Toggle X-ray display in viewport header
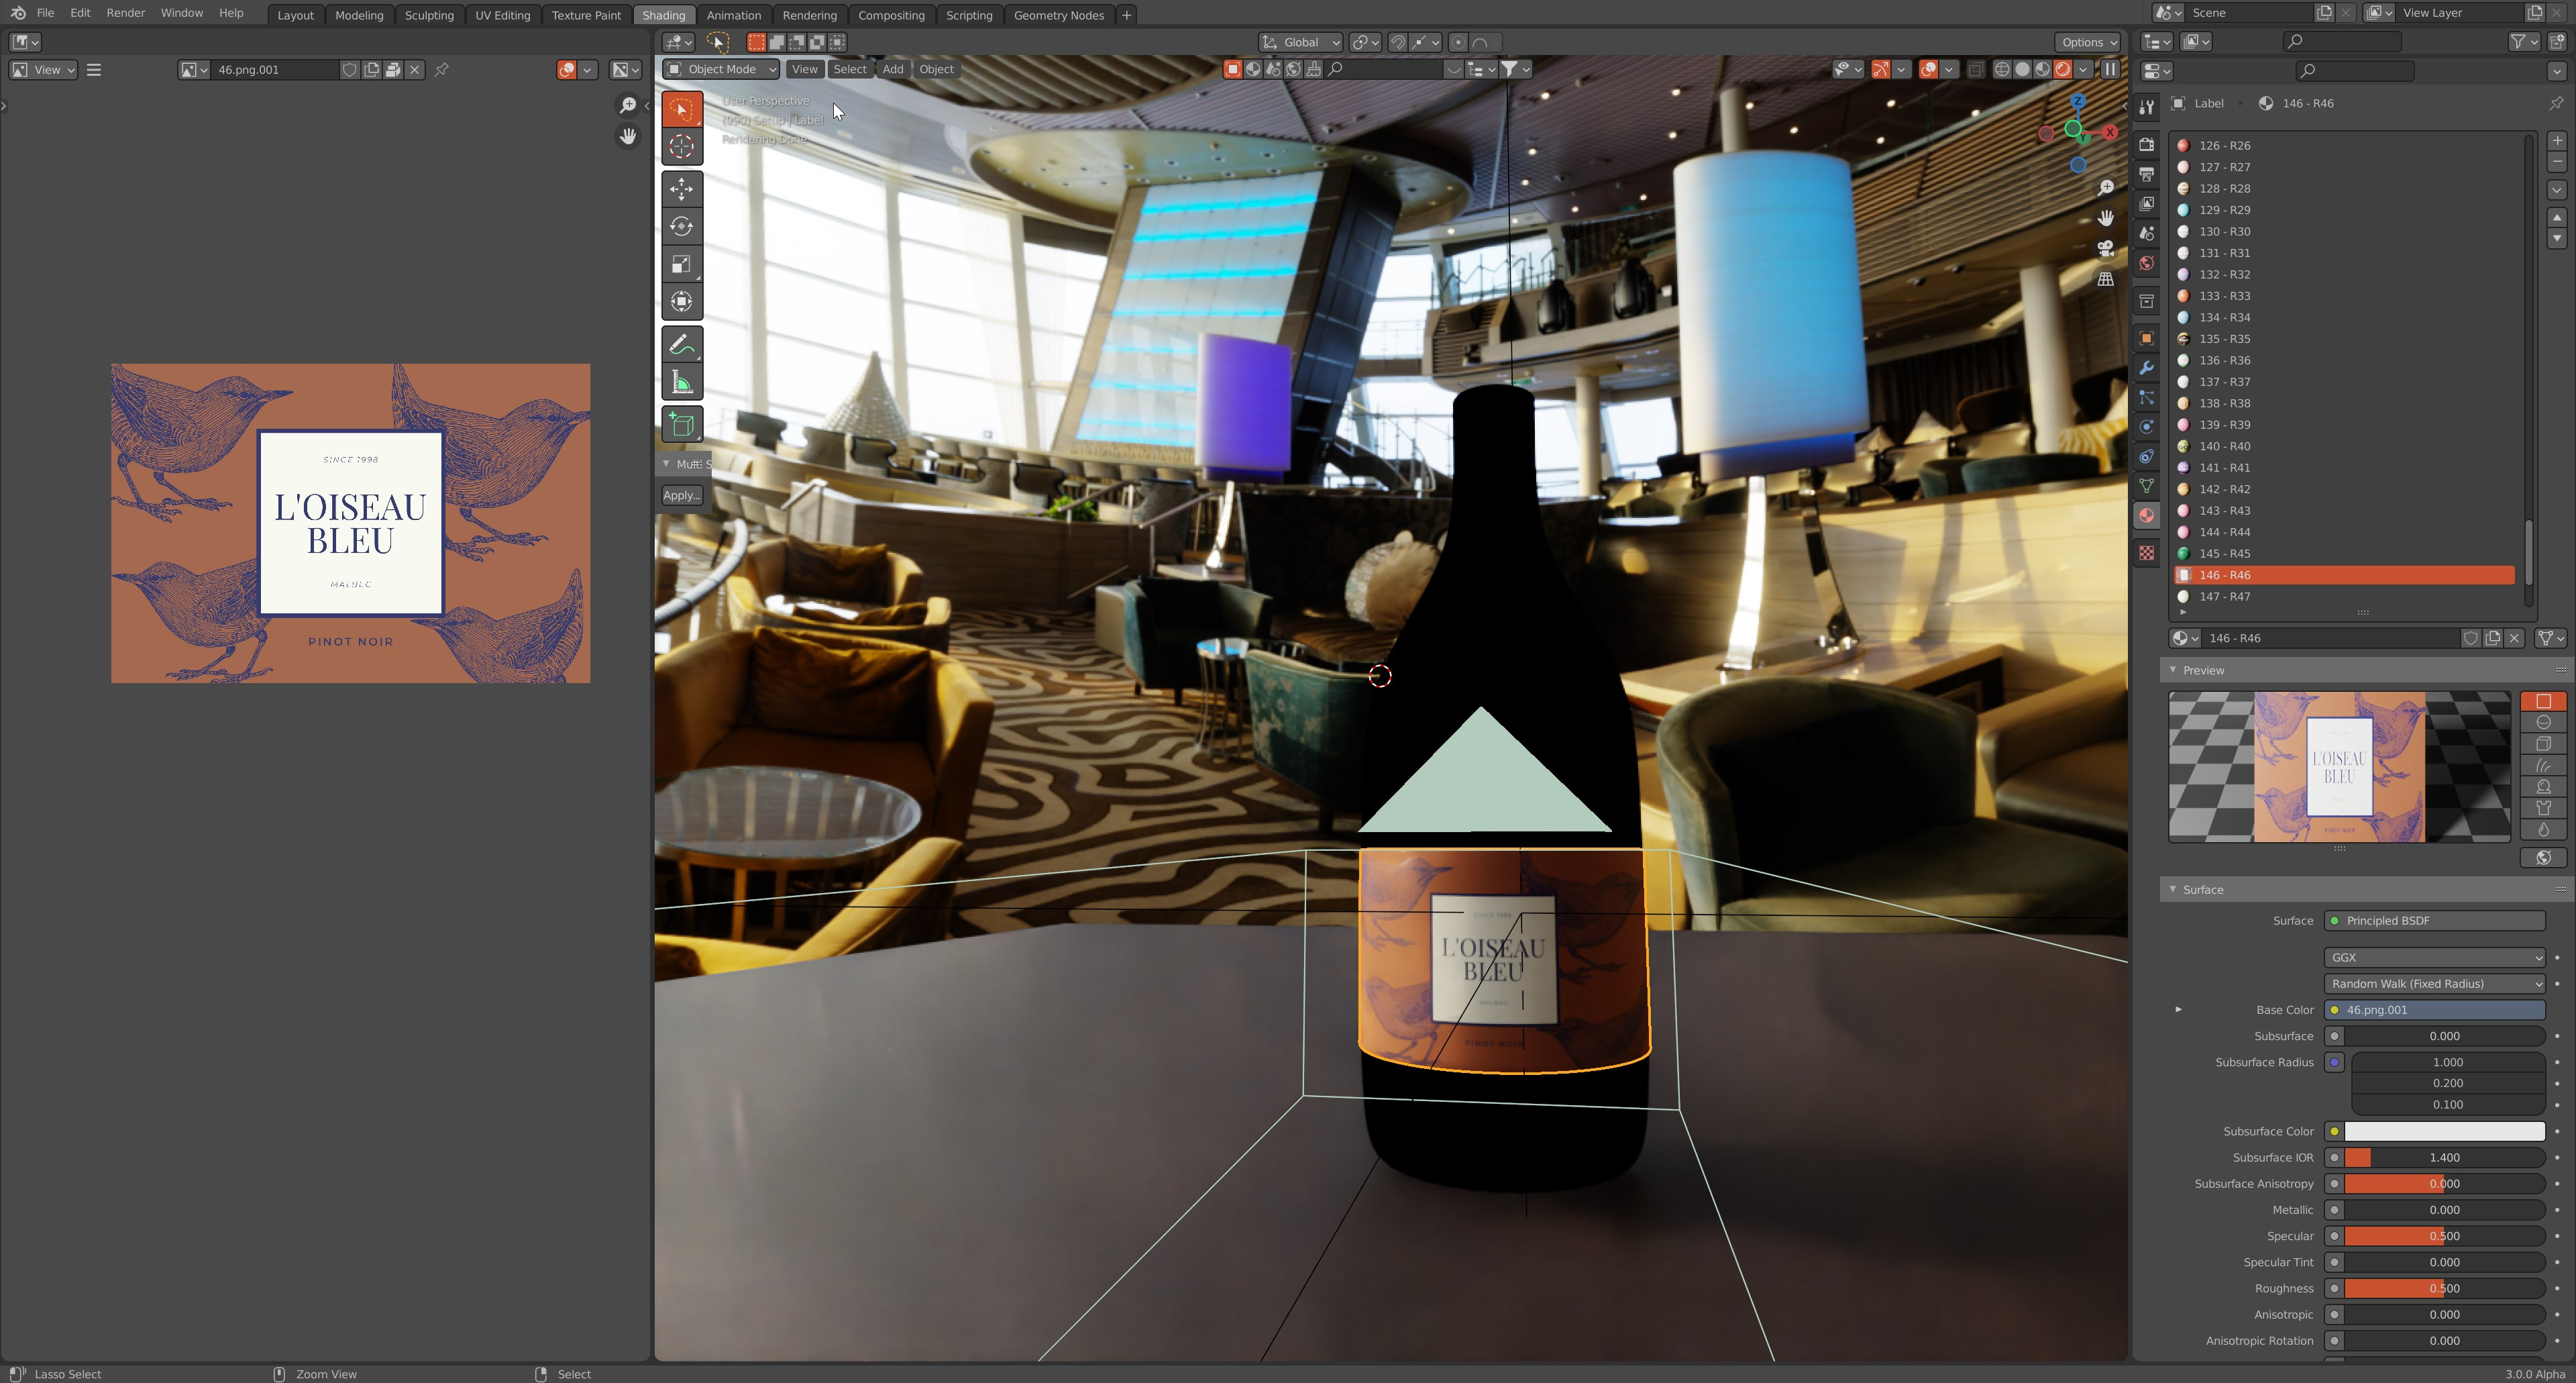The height and width of the screenshot is (1383, 2576). coord(1975,69)
